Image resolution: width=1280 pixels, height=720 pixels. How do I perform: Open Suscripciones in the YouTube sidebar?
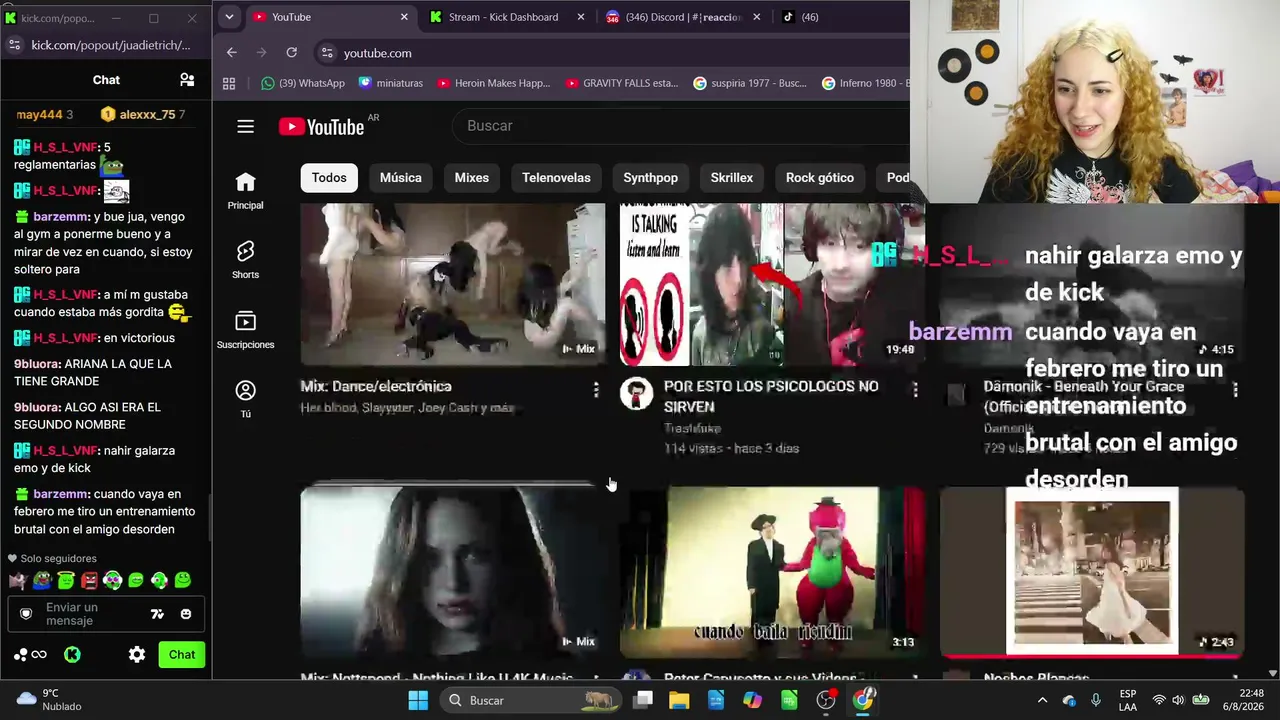click(x=245, y=329)
